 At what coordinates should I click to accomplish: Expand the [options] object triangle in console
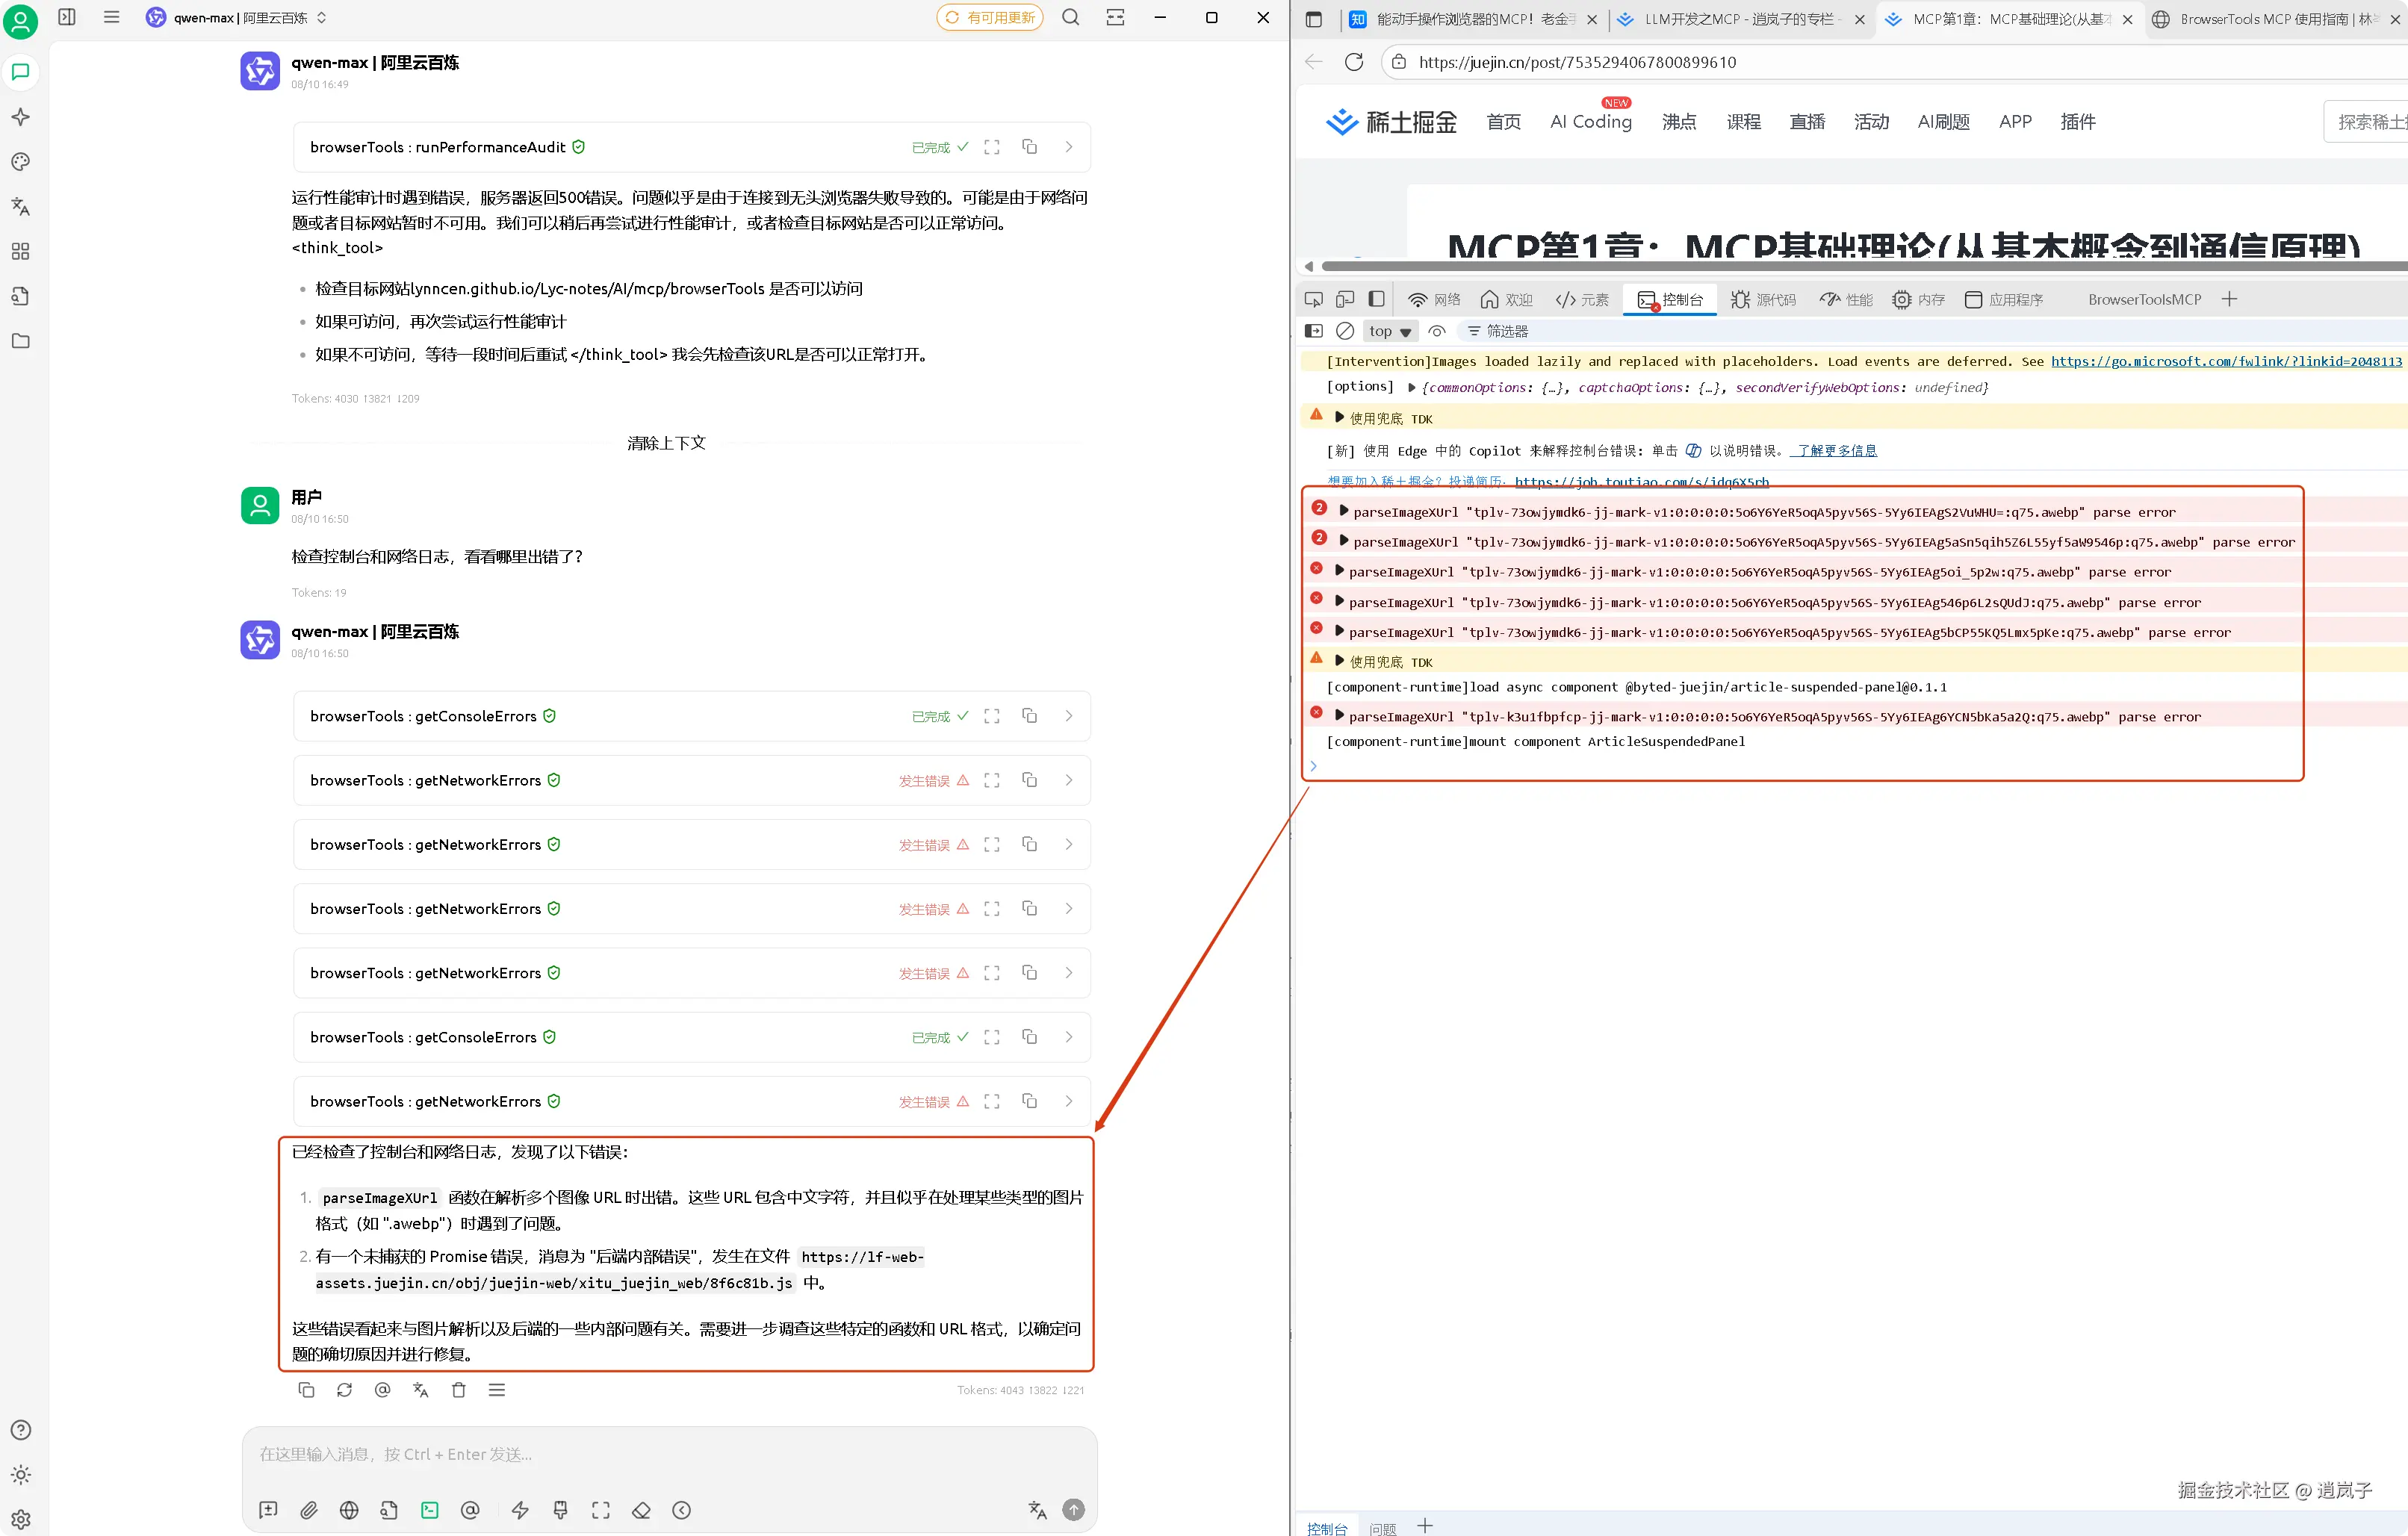pyautogui.click(x=1411, y=387)
